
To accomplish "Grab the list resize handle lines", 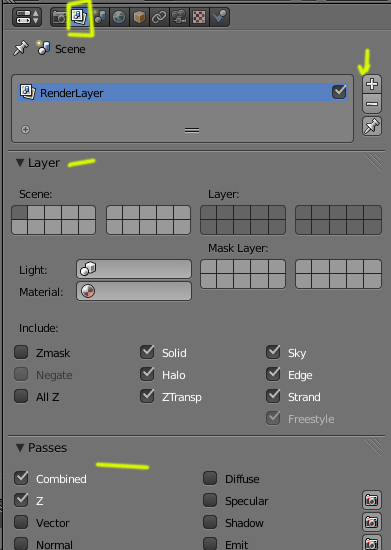I will (x=192, y=130).
